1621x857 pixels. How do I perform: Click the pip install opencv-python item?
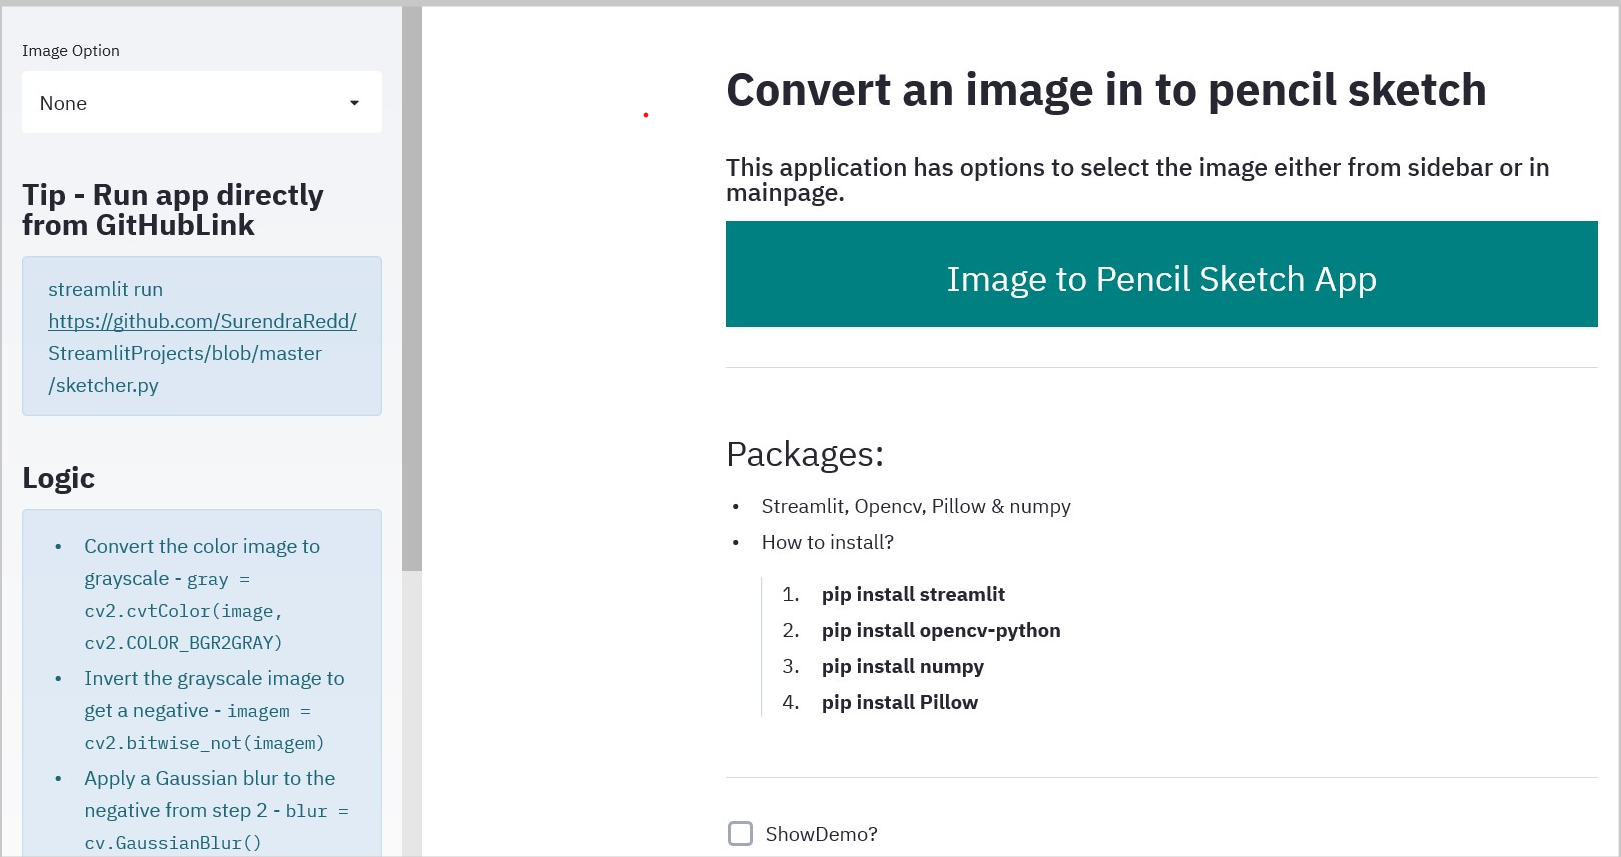coord(940,630)
